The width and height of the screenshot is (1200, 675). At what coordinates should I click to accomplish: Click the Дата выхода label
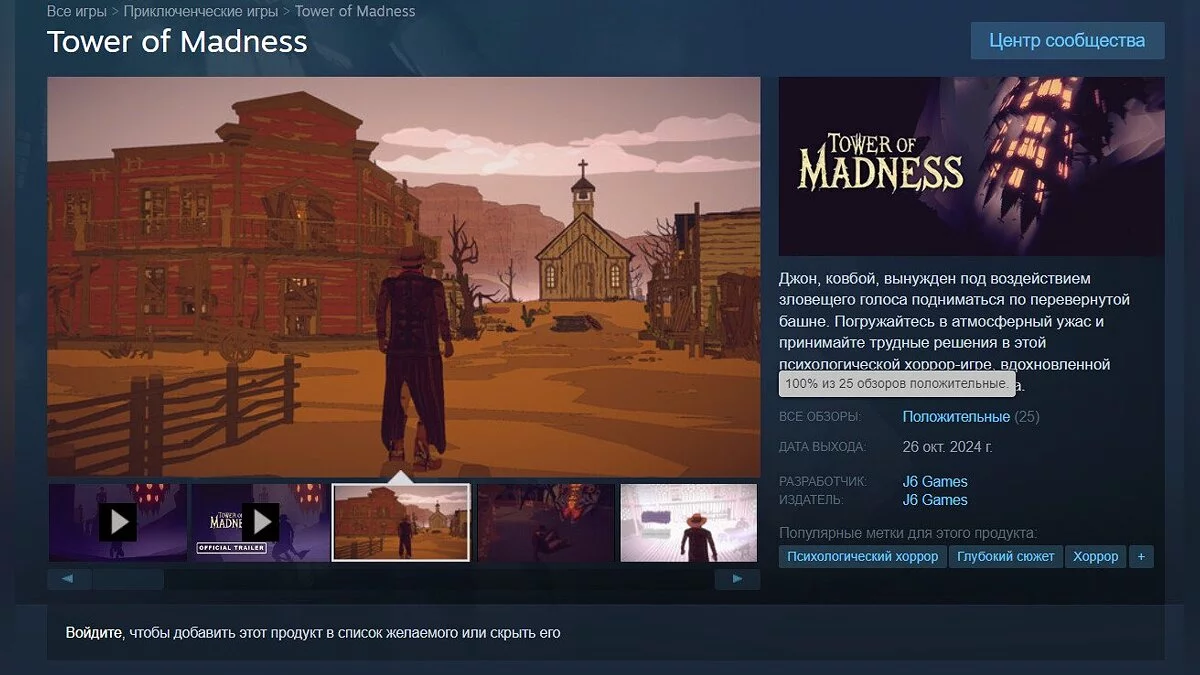[823, 447]
